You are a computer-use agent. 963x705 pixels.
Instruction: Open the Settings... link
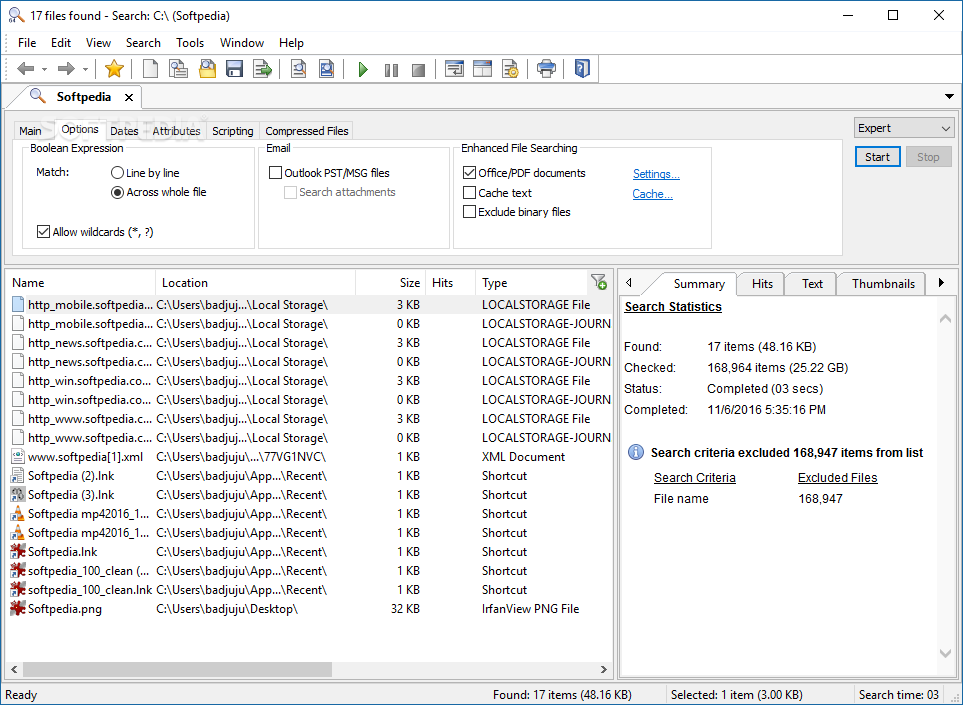click(x=656, y=174)
